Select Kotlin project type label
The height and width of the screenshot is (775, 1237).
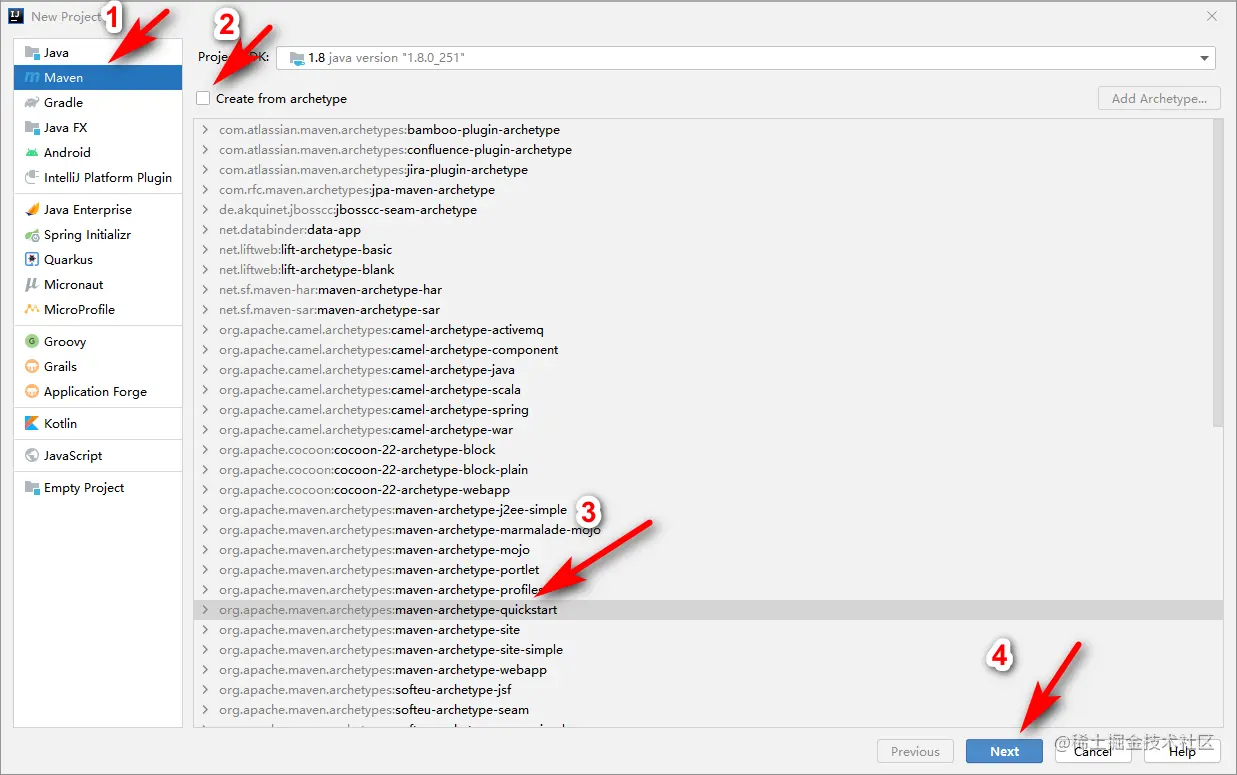[x=60, y=424]
